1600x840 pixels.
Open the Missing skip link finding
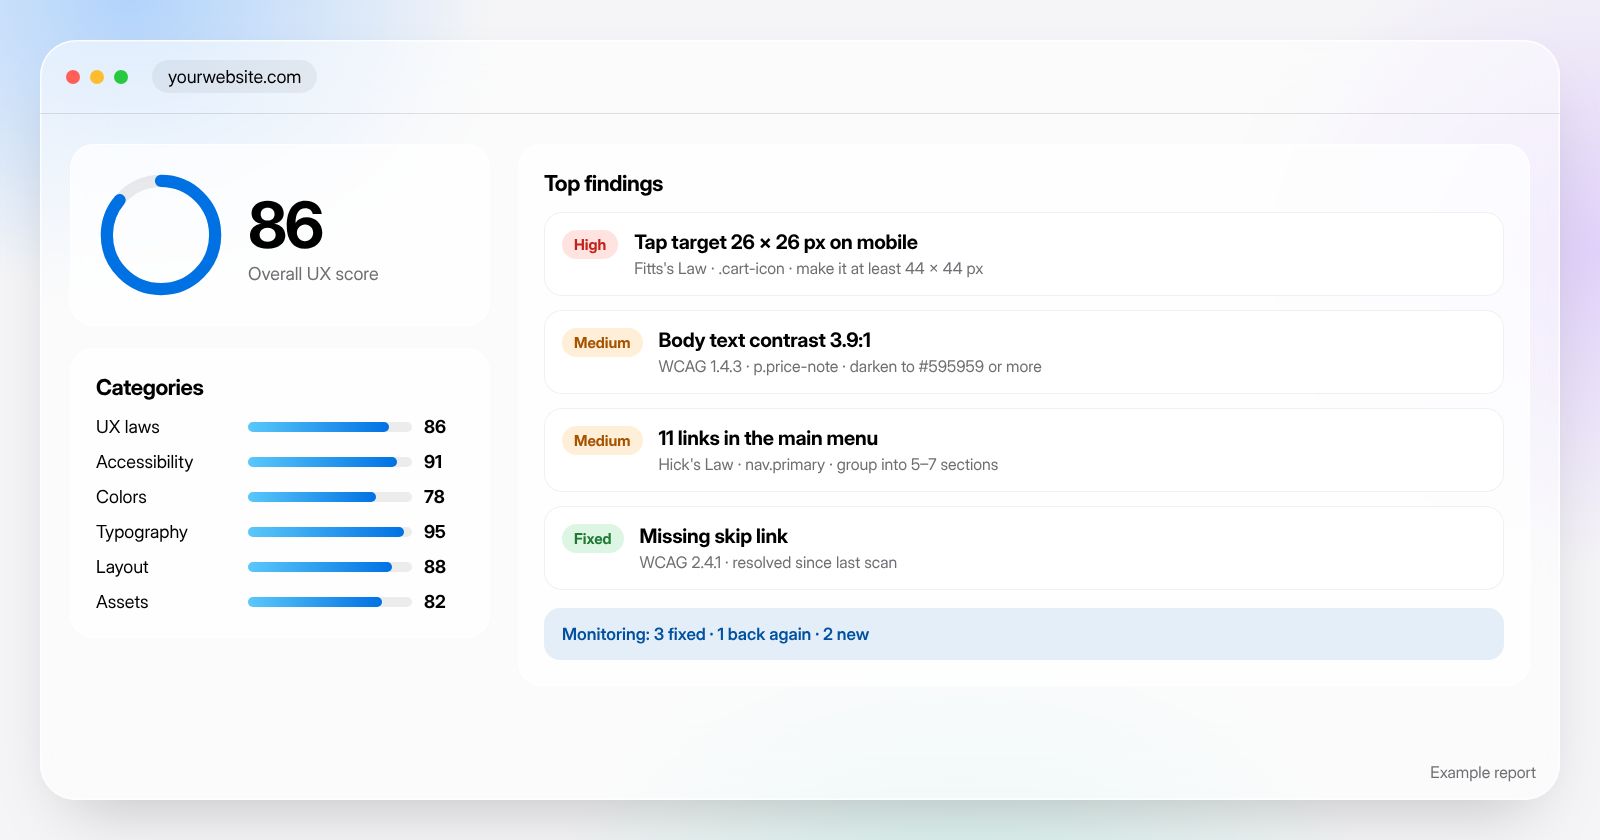click(x=1024, y=548)
